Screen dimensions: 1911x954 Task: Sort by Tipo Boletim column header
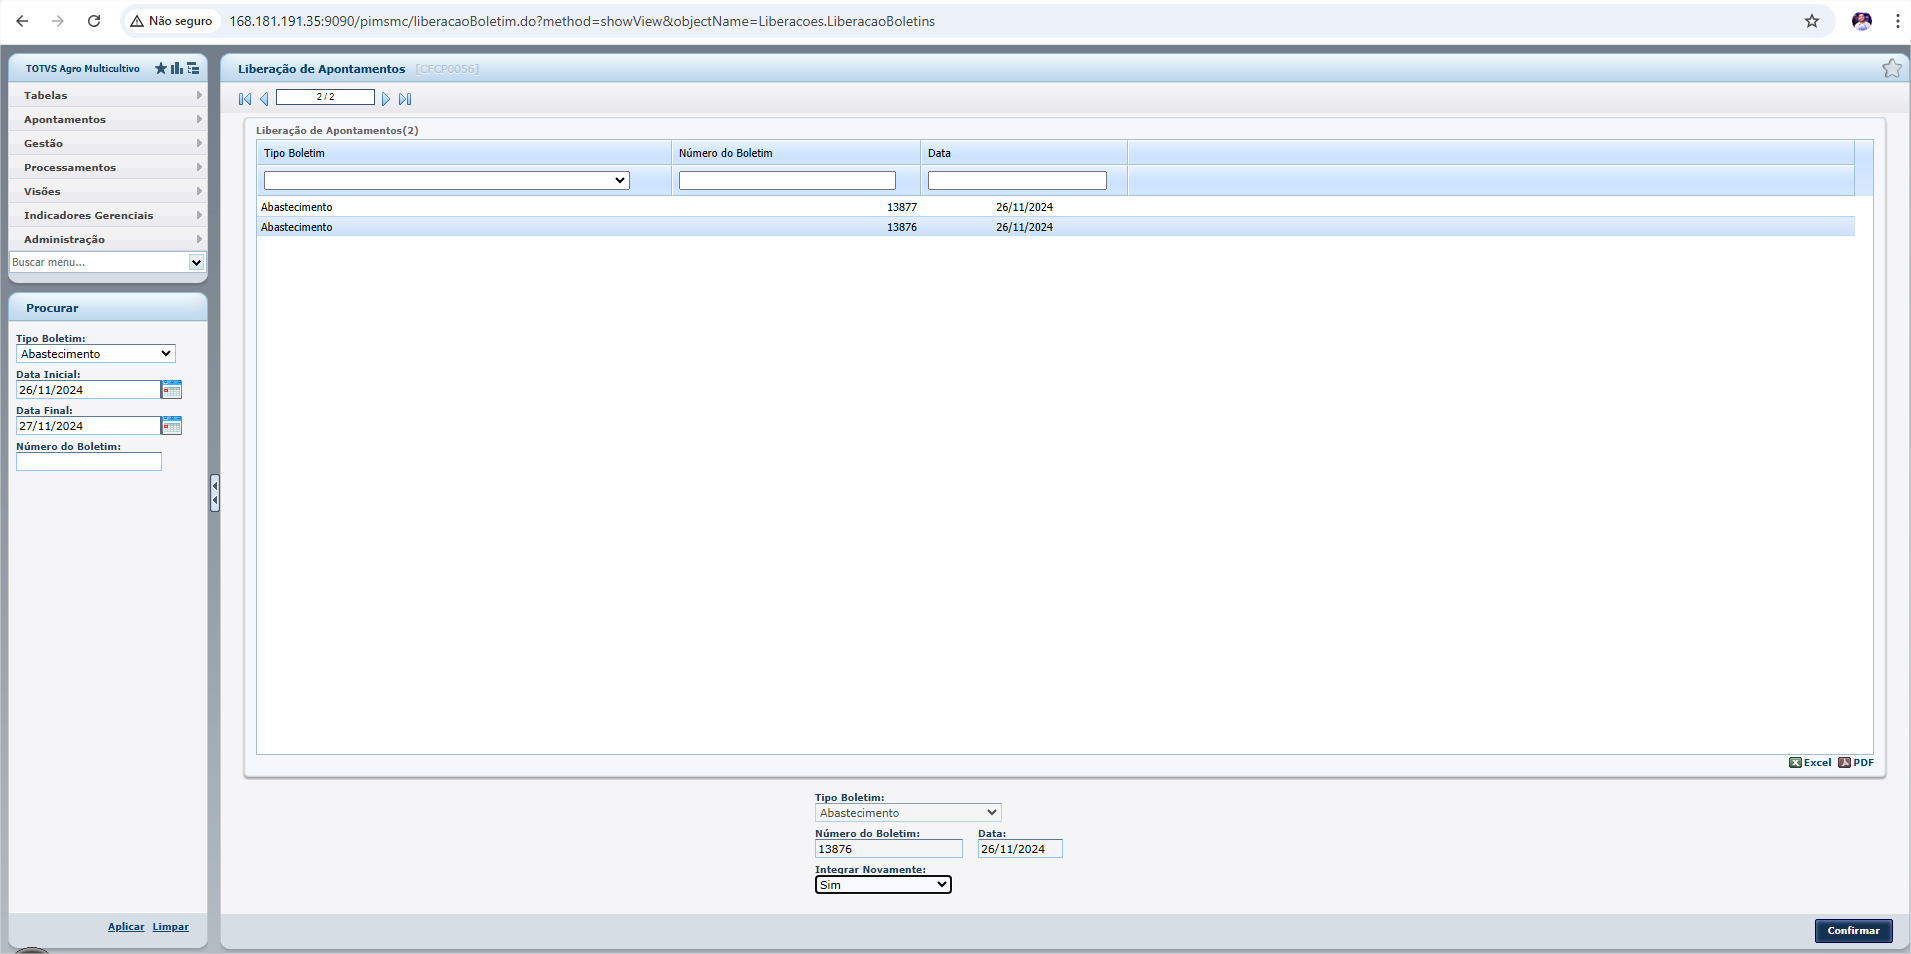[x=464, y=153]
